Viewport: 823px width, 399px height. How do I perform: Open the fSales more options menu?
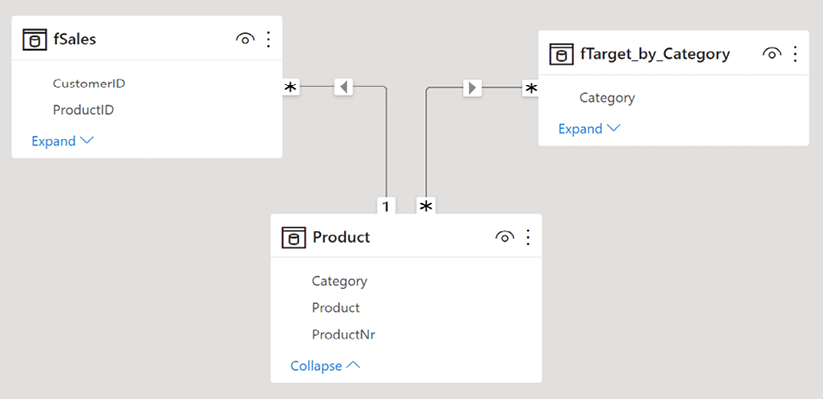tap(269, 39)
